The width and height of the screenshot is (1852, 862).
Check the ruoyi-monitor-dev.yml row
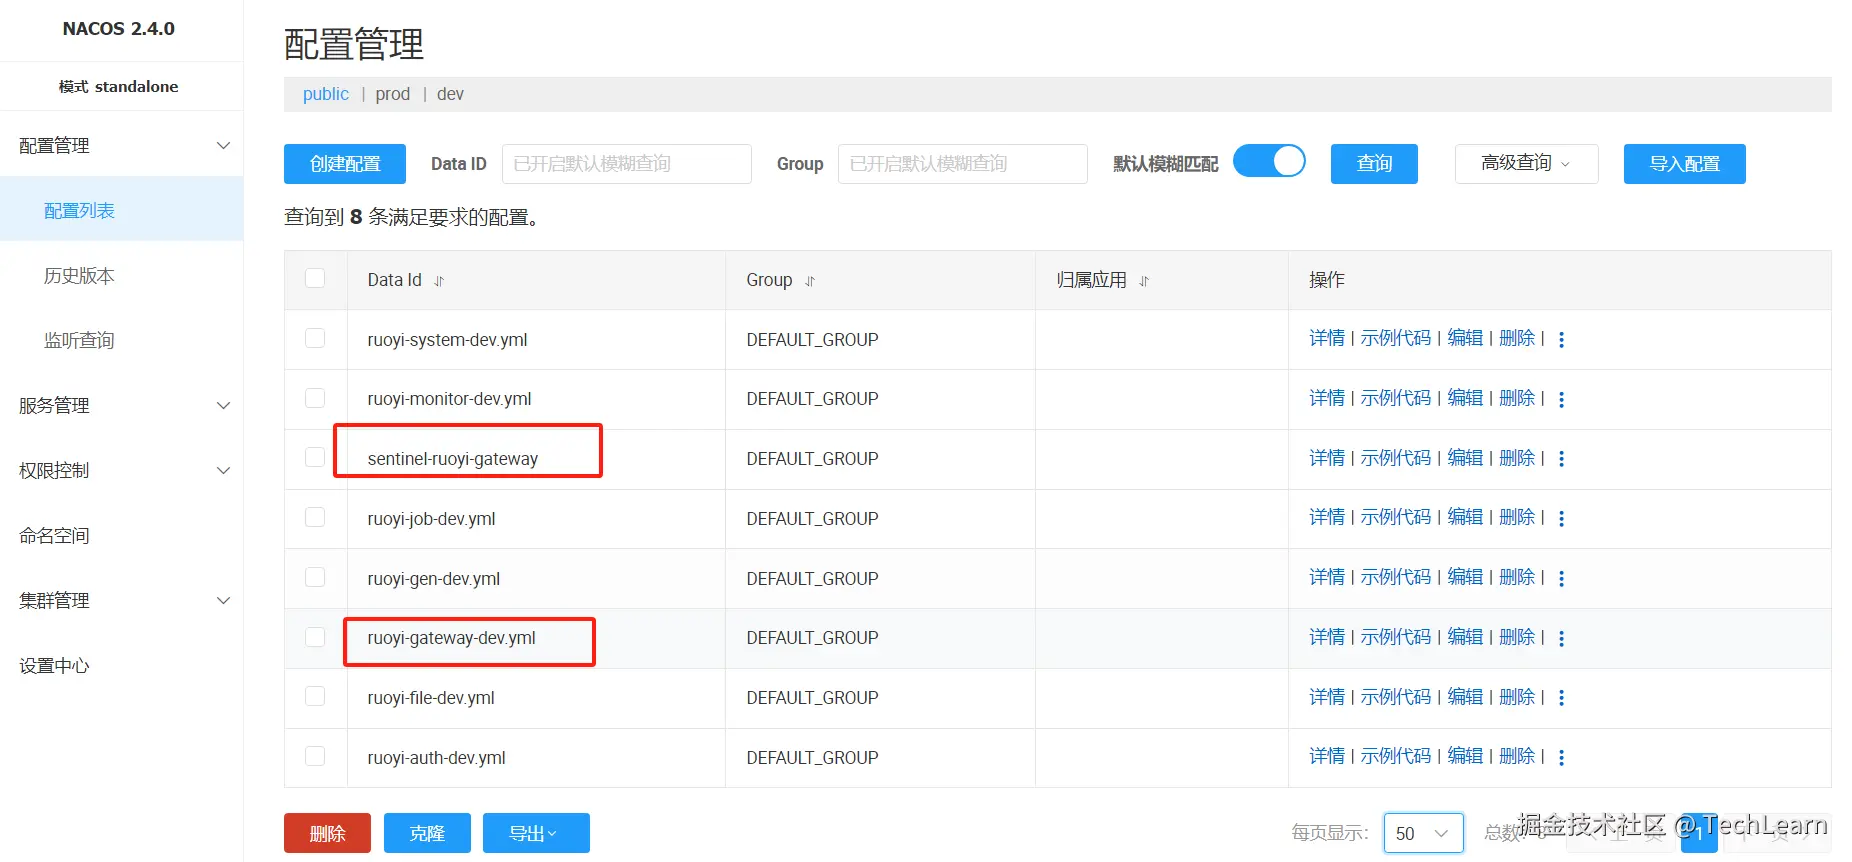click(315, 398)
